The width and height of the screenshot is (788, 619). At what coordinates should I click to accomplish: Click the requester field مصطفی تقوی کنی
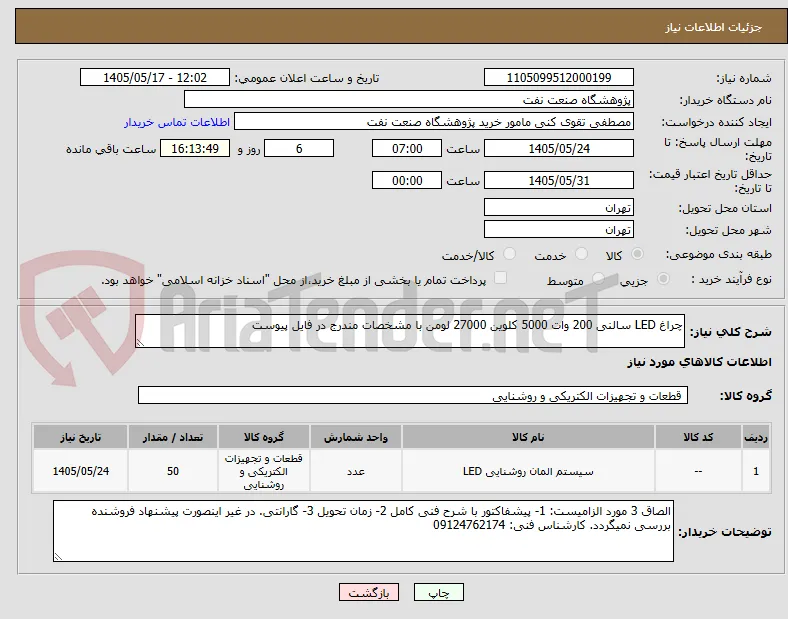coord(434,122)
